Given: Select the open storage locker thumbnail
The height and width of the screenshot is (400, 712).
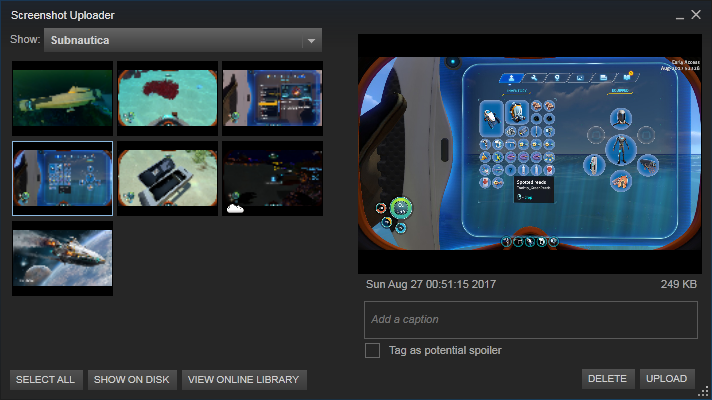Looking at the screenshot, I should pos(168,178).
